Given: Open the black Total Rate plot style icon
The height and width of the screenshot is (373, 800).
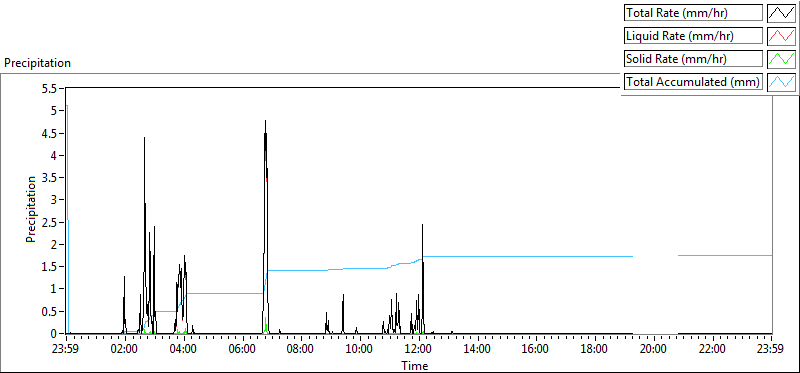Looking at the screenshot, I should click(782, 13).
